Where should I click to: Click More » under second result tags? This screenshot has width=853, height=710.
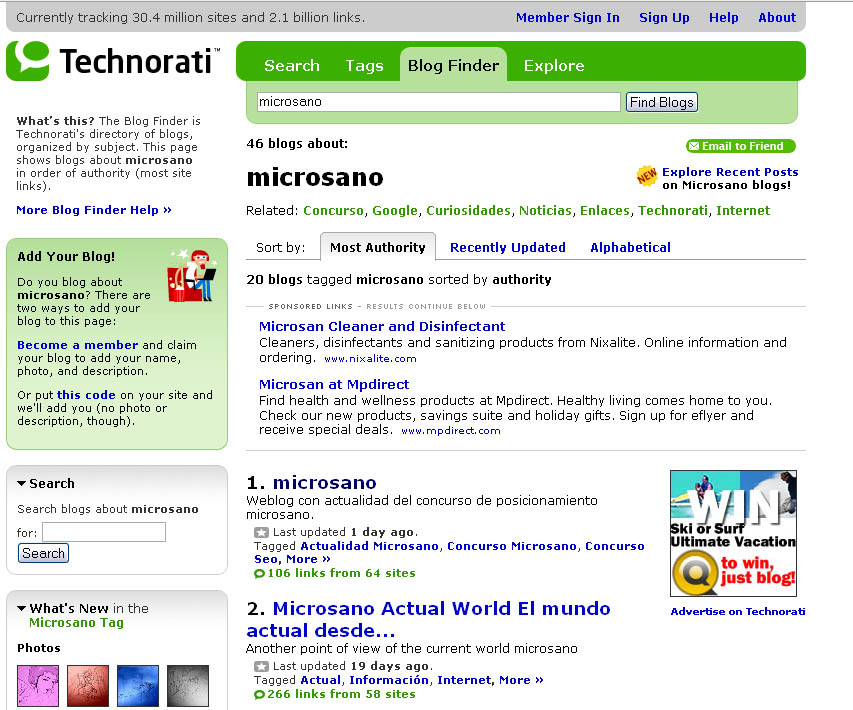[x=521, y=680]
